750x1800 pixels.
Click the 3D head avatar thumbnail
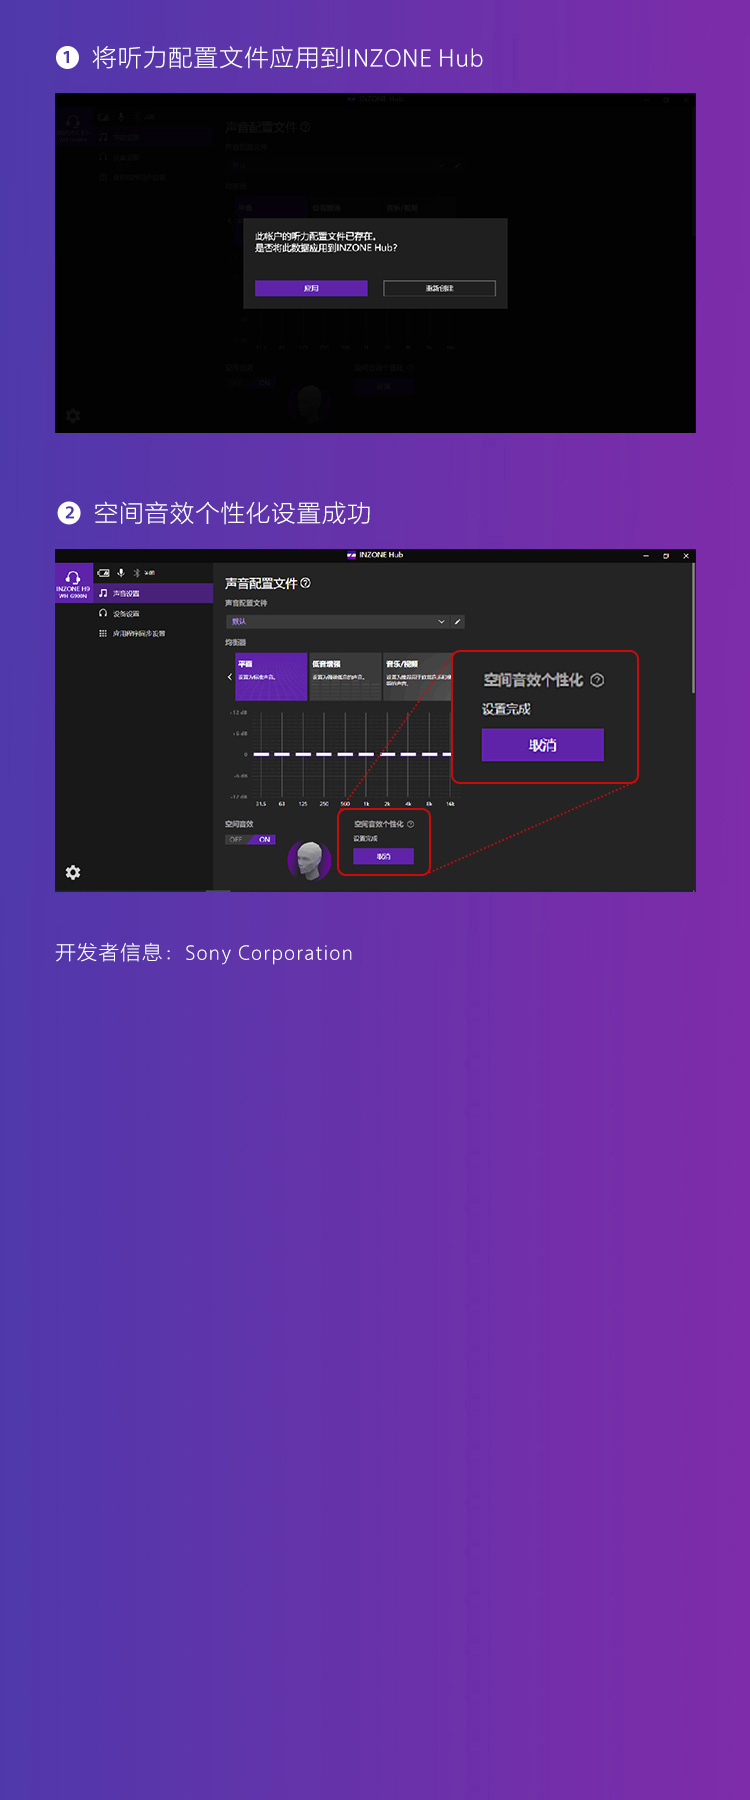(310, 860)
